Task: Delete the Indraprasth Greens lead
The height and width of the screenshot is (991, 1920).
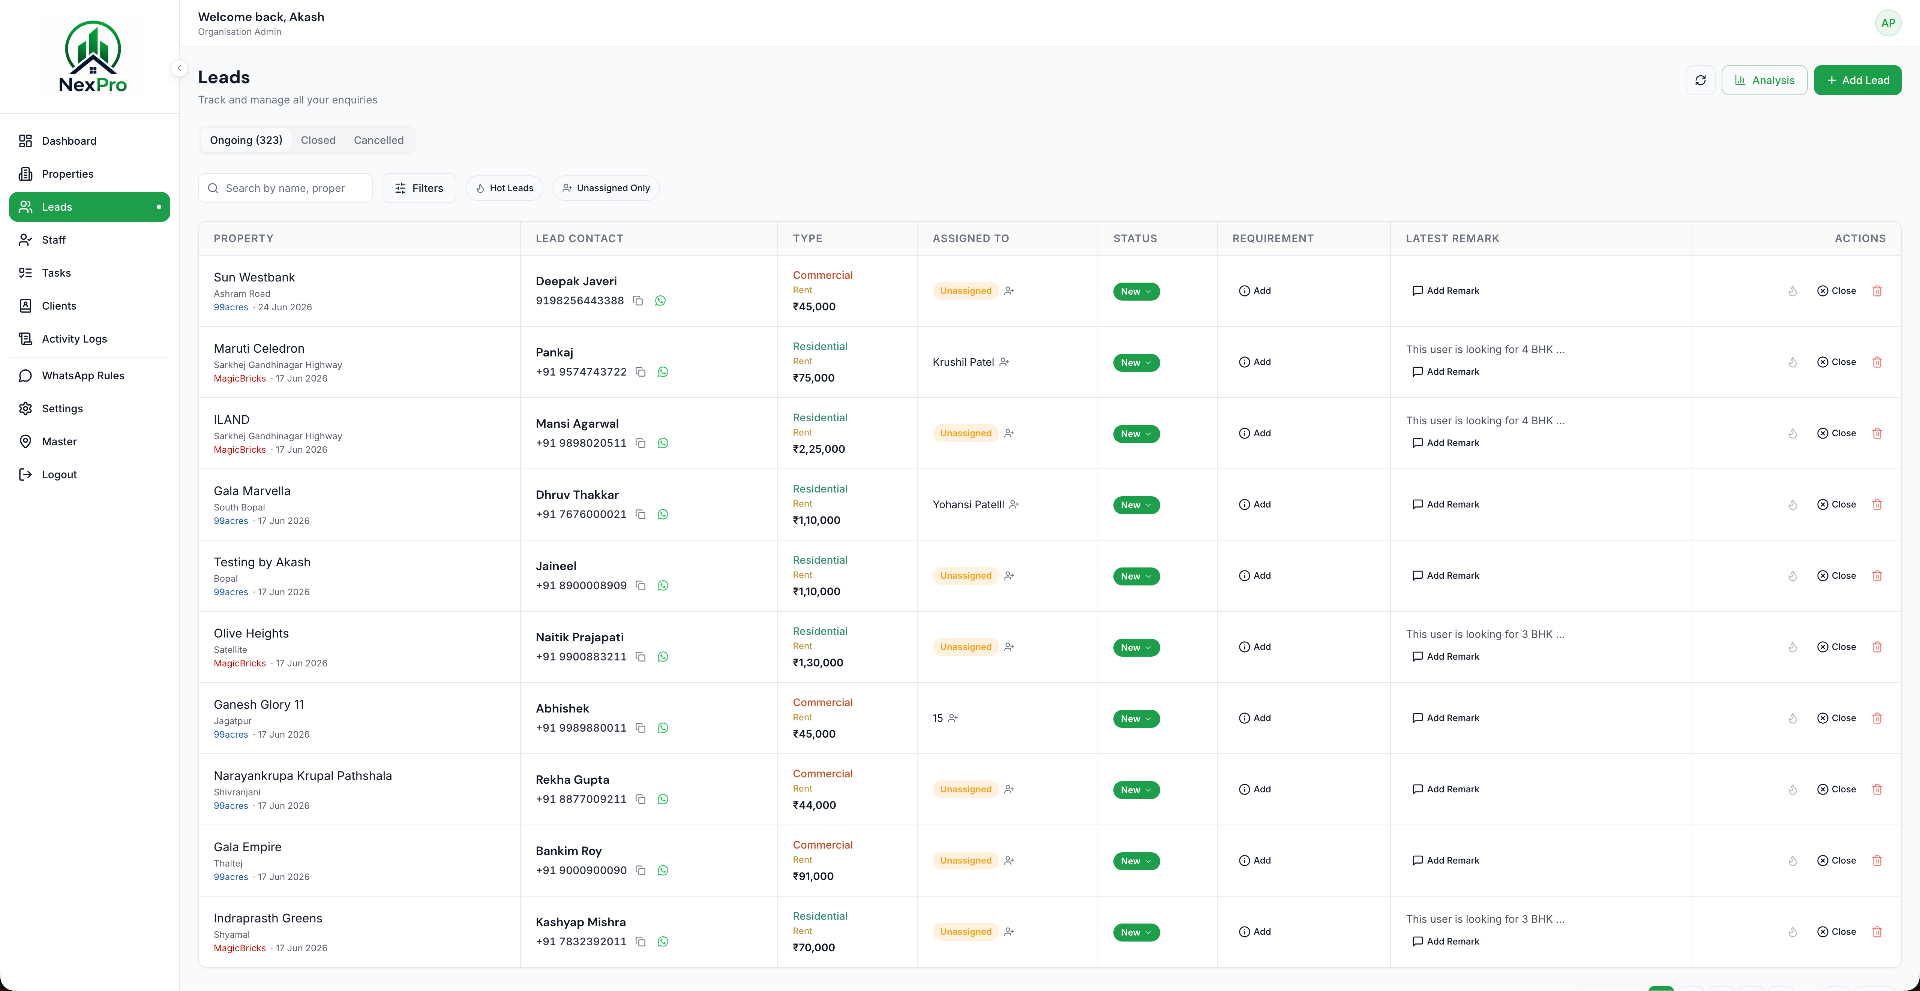Action: tap(1877, 932)
